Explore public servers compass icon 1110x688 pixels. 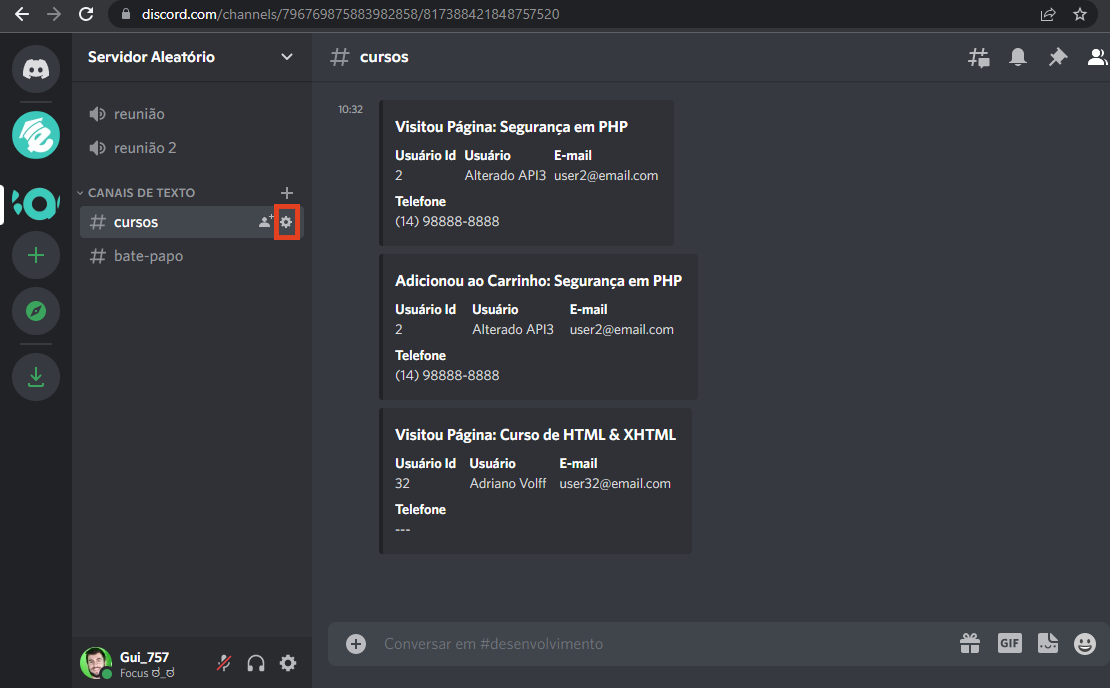click(x=36, y=311)
